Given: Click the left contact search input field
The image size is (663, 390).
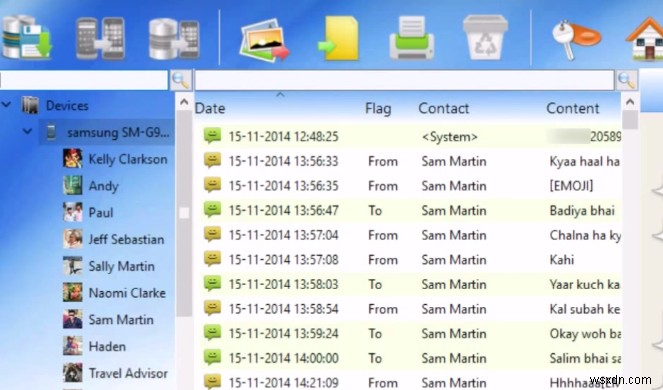Looking at the screenshot, I should point(84,80).
